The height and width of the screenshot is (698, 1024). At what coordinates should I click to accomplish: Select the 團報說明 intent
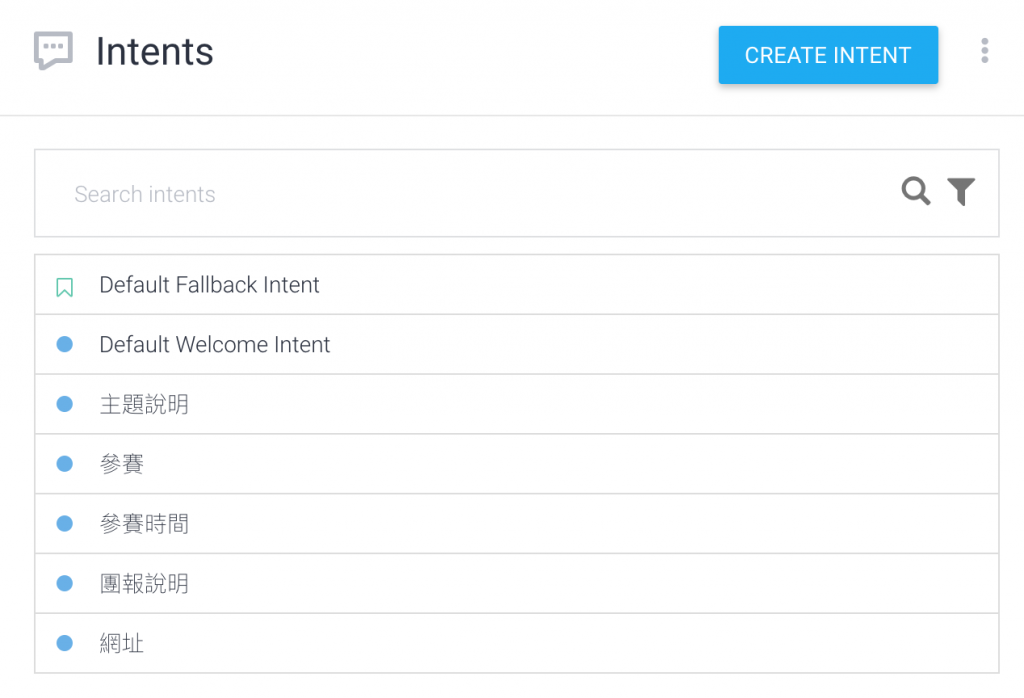pyautogui.click(x=144, y=584)
